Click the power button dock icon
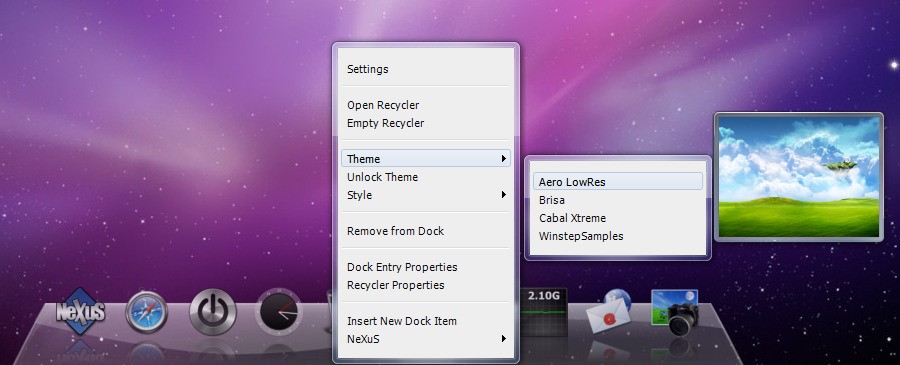Viewport: 900px width, 365px height. click(x=212, y=312)
